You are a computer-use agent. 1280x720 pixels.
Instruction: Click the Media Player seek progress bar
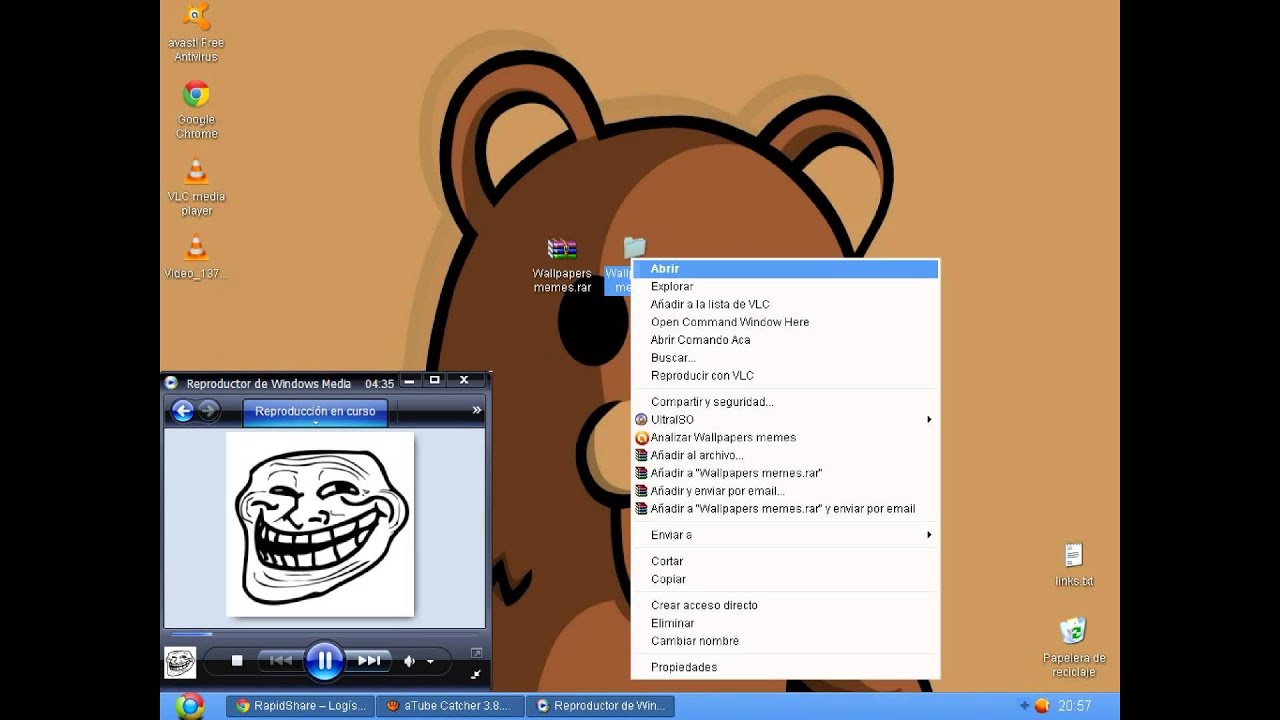click(x=324, y=633)
